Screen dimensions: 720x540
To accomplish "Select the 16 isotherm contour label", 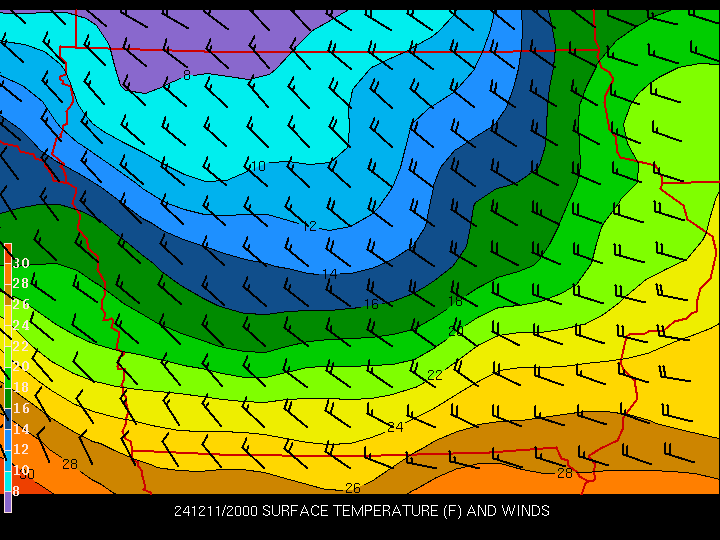I will coord(371,304).
